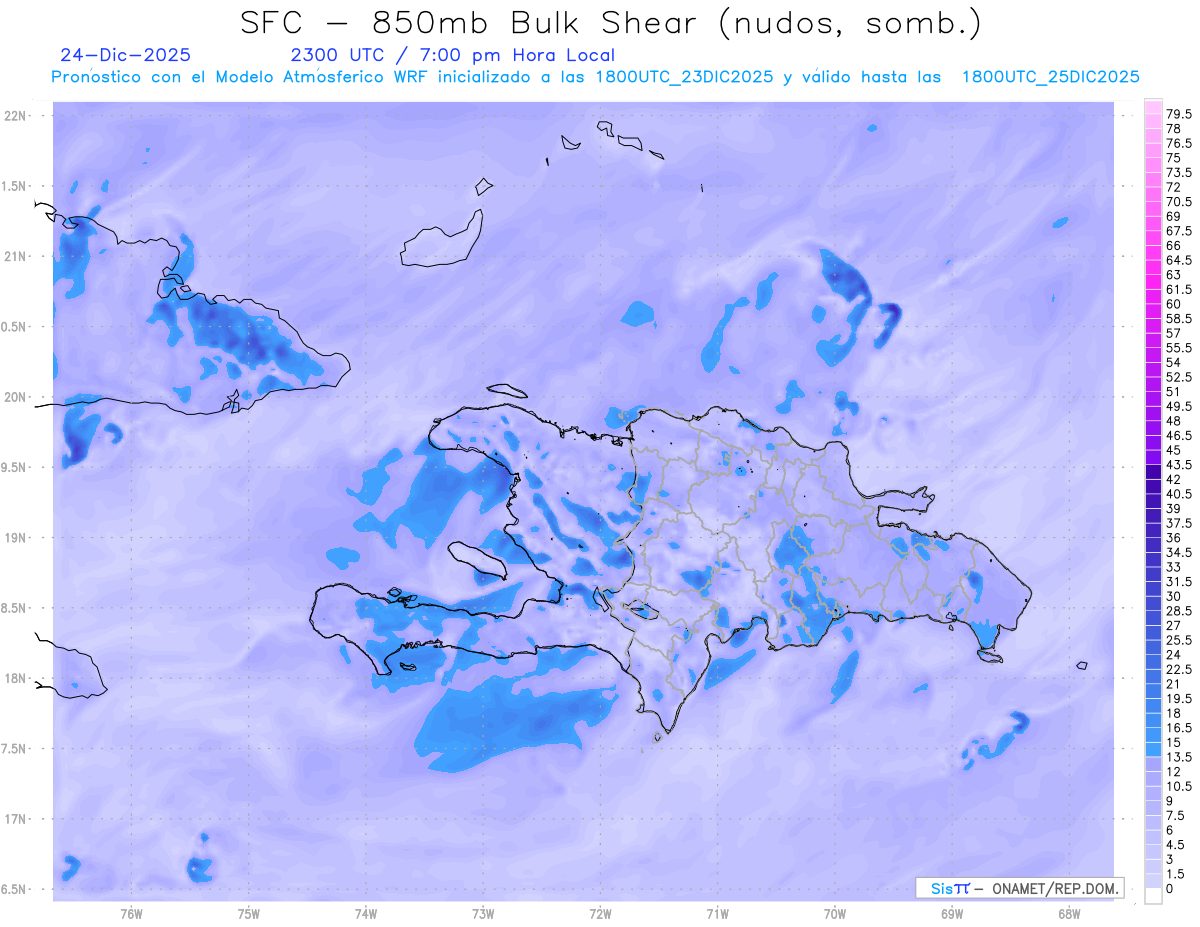Screen dimensions: 1200x927
Task: Click the '20N' latitude label
Action: tap(17, 397)
